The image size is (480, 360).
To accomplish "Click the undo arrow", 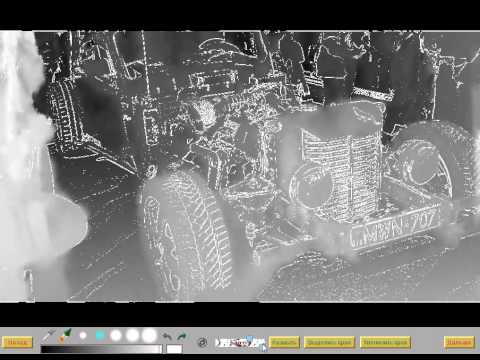I will click(x=167, y=336).
